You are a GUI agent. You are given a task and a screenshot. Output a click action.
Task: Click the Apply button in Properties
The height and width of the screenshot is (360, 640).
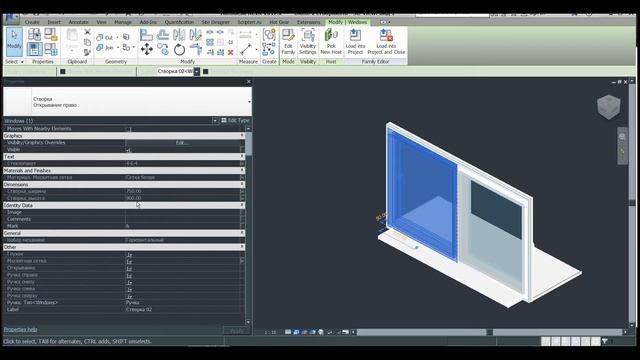(x=237, y=331)
